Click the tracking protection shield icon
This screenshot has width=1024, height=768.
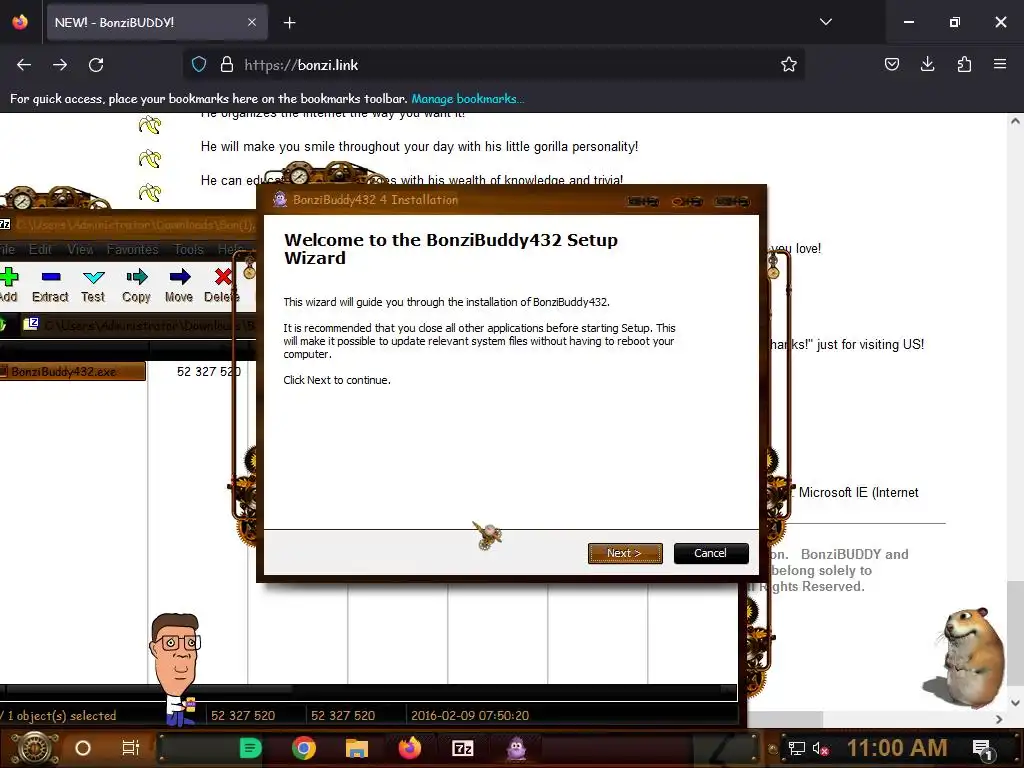click(x=199, y=65)
